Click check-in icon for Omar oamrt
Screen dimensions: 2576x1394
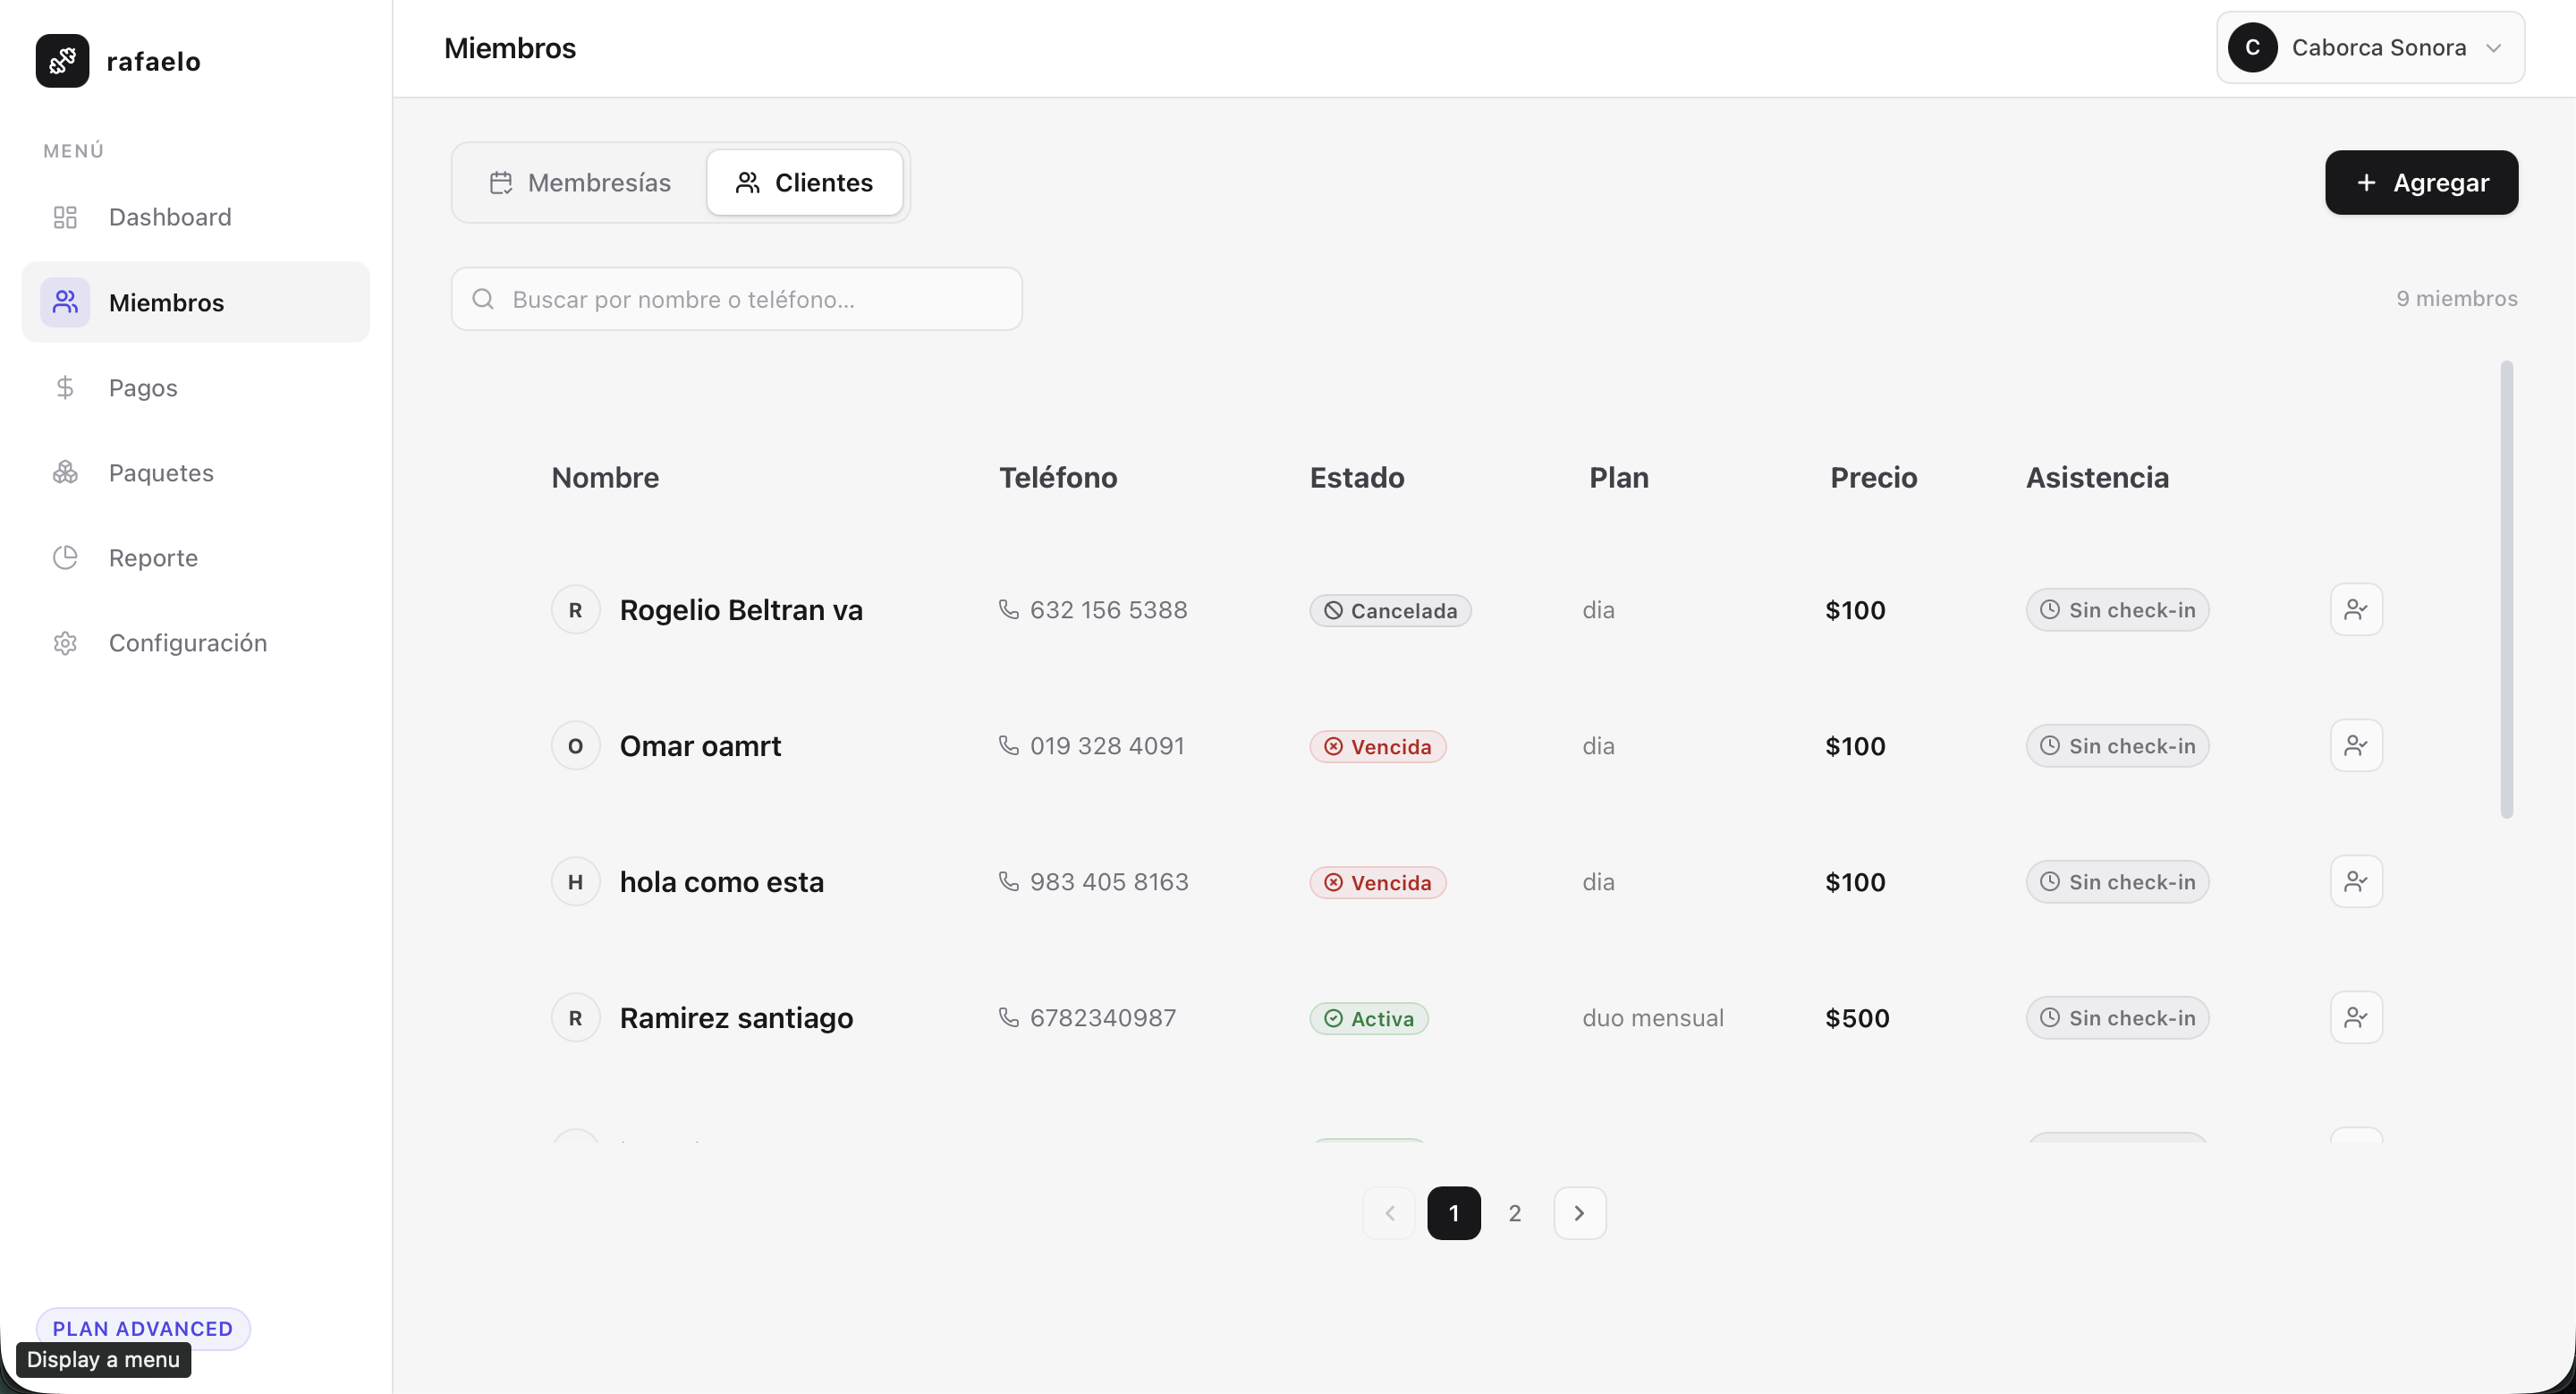pyautogui.click(x=2356, y=746)
